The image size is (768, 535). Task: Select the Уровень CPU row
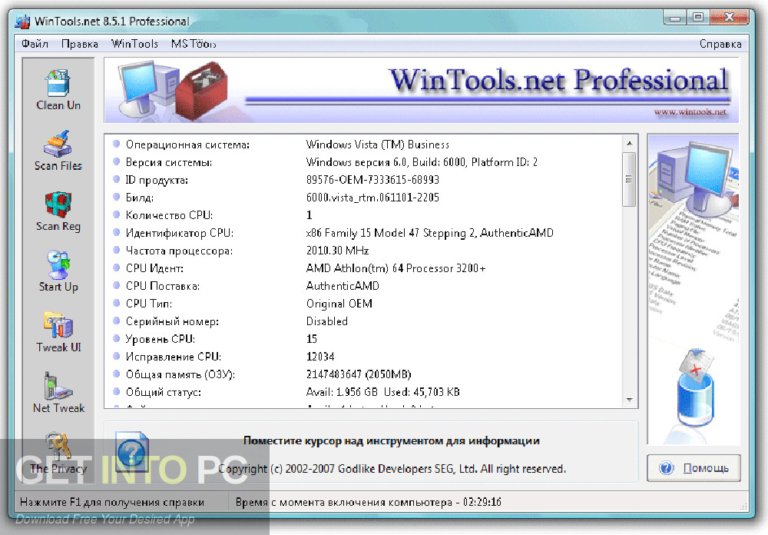pos(363,339)
